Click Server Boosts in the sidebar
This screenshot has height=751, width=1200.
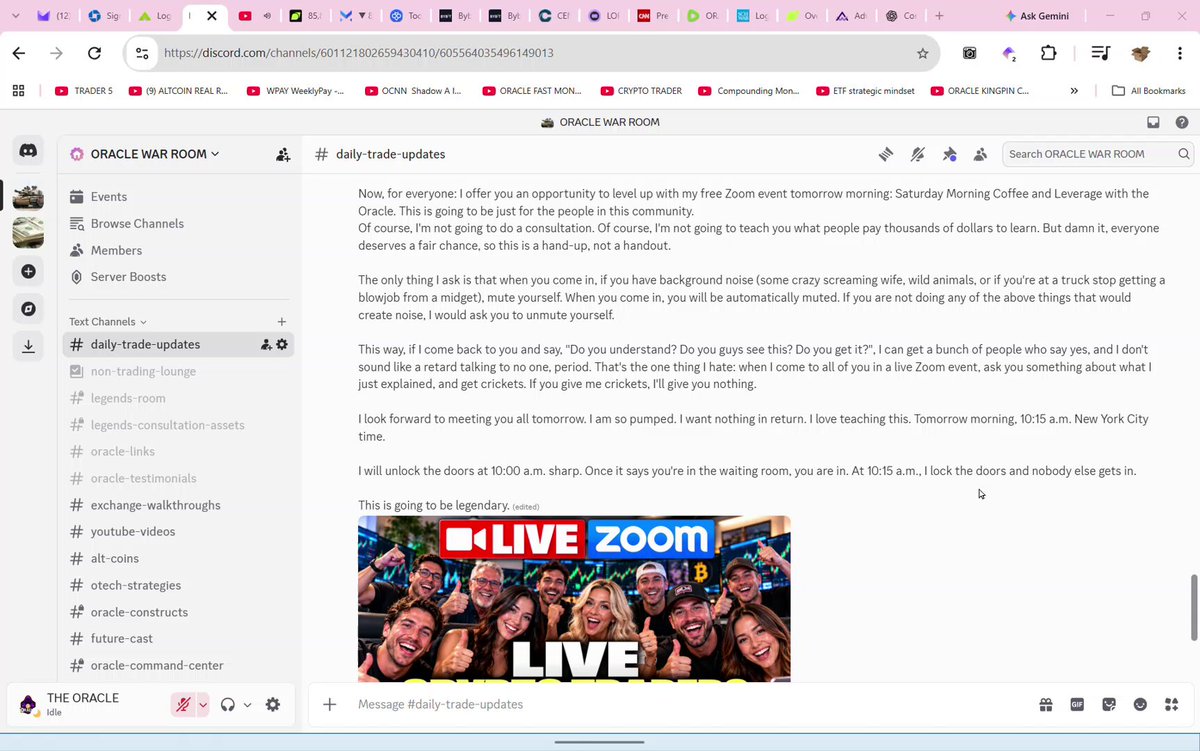[x=180, y=277]
